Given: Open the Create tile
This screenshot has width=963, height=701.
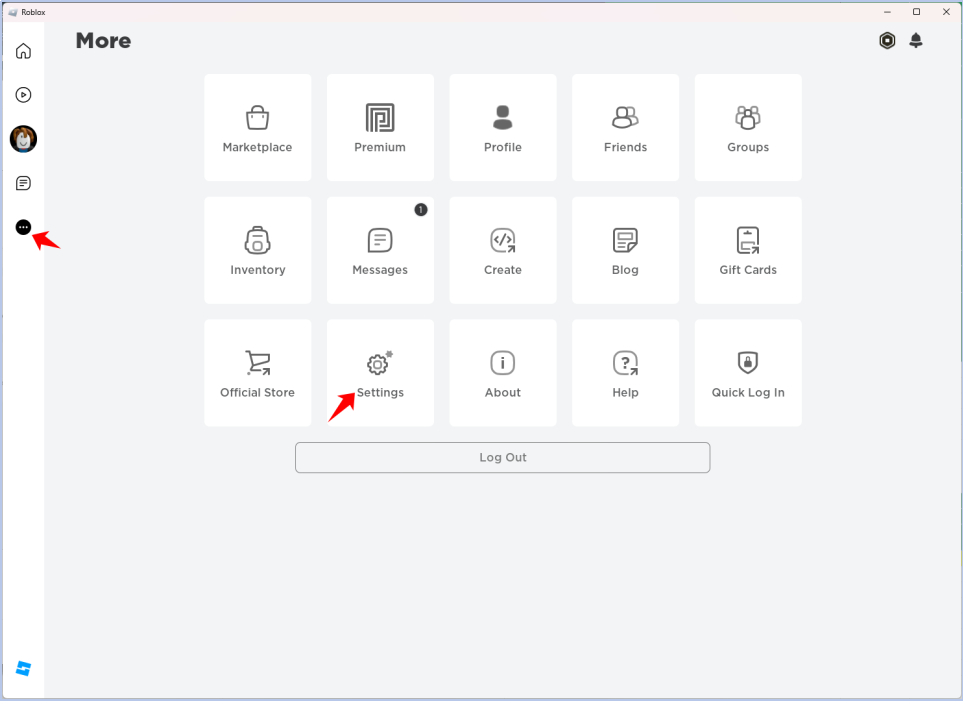Looking at the screenshot, I should tap(503, 250).
